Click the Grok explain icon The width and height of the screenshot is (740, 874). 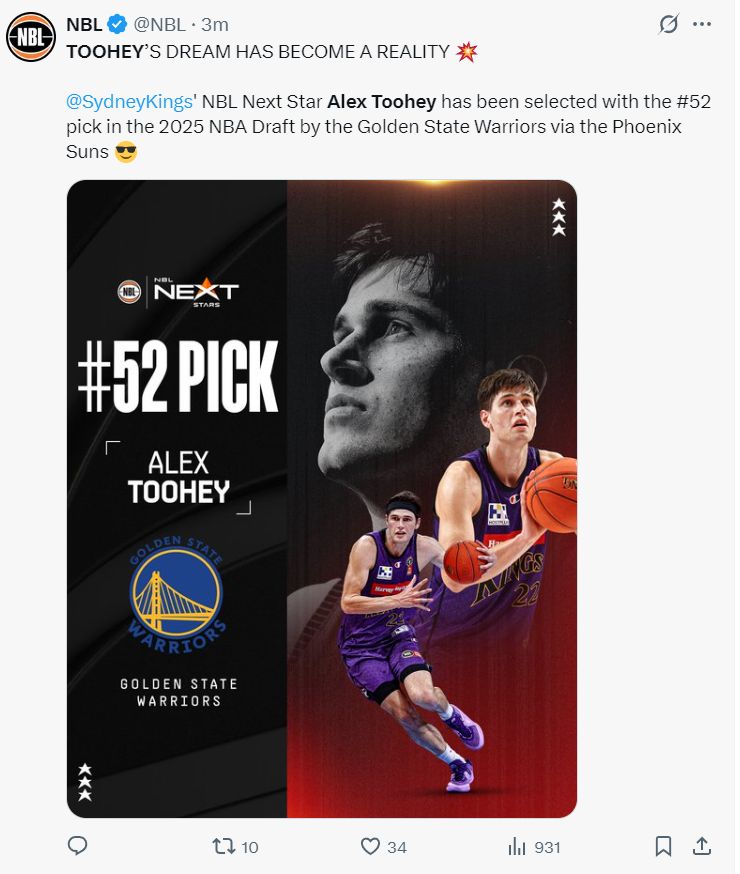(x=668, y=24)
